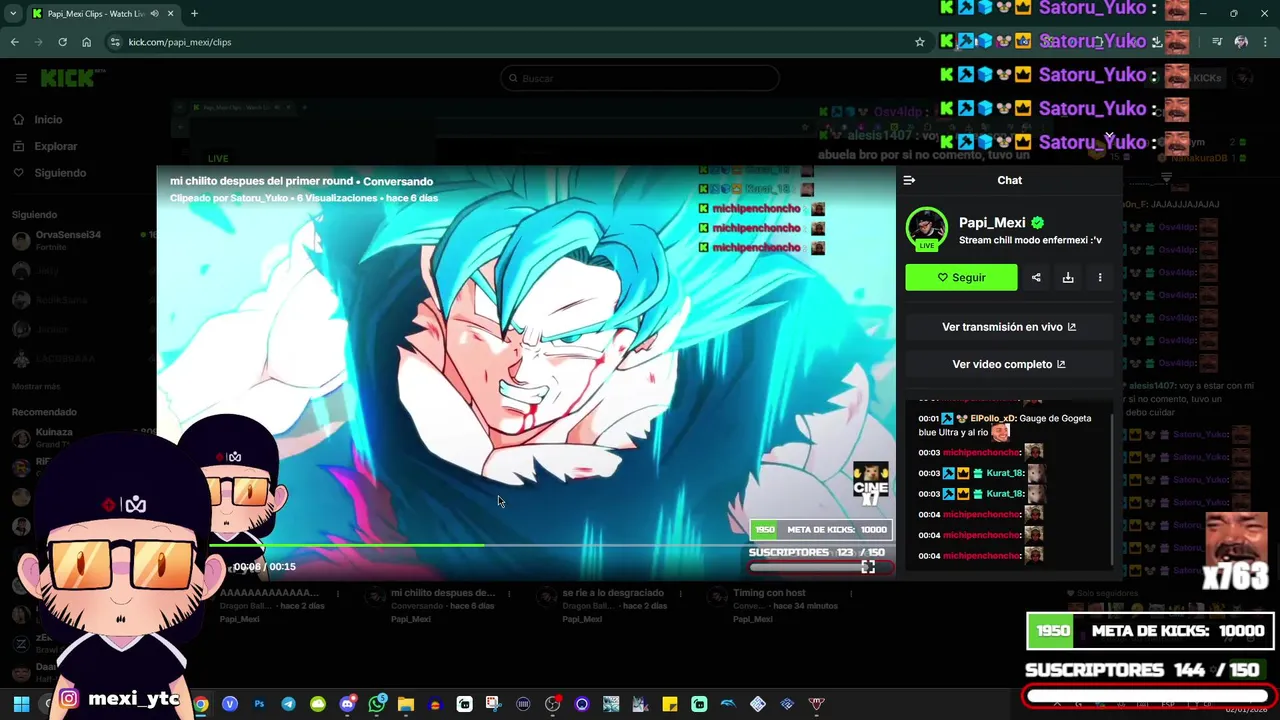The width and height of the screenshot is (1280, 720).
Task: Expand Mostrar más in the sidebar
Action: [x=36, y=386]
